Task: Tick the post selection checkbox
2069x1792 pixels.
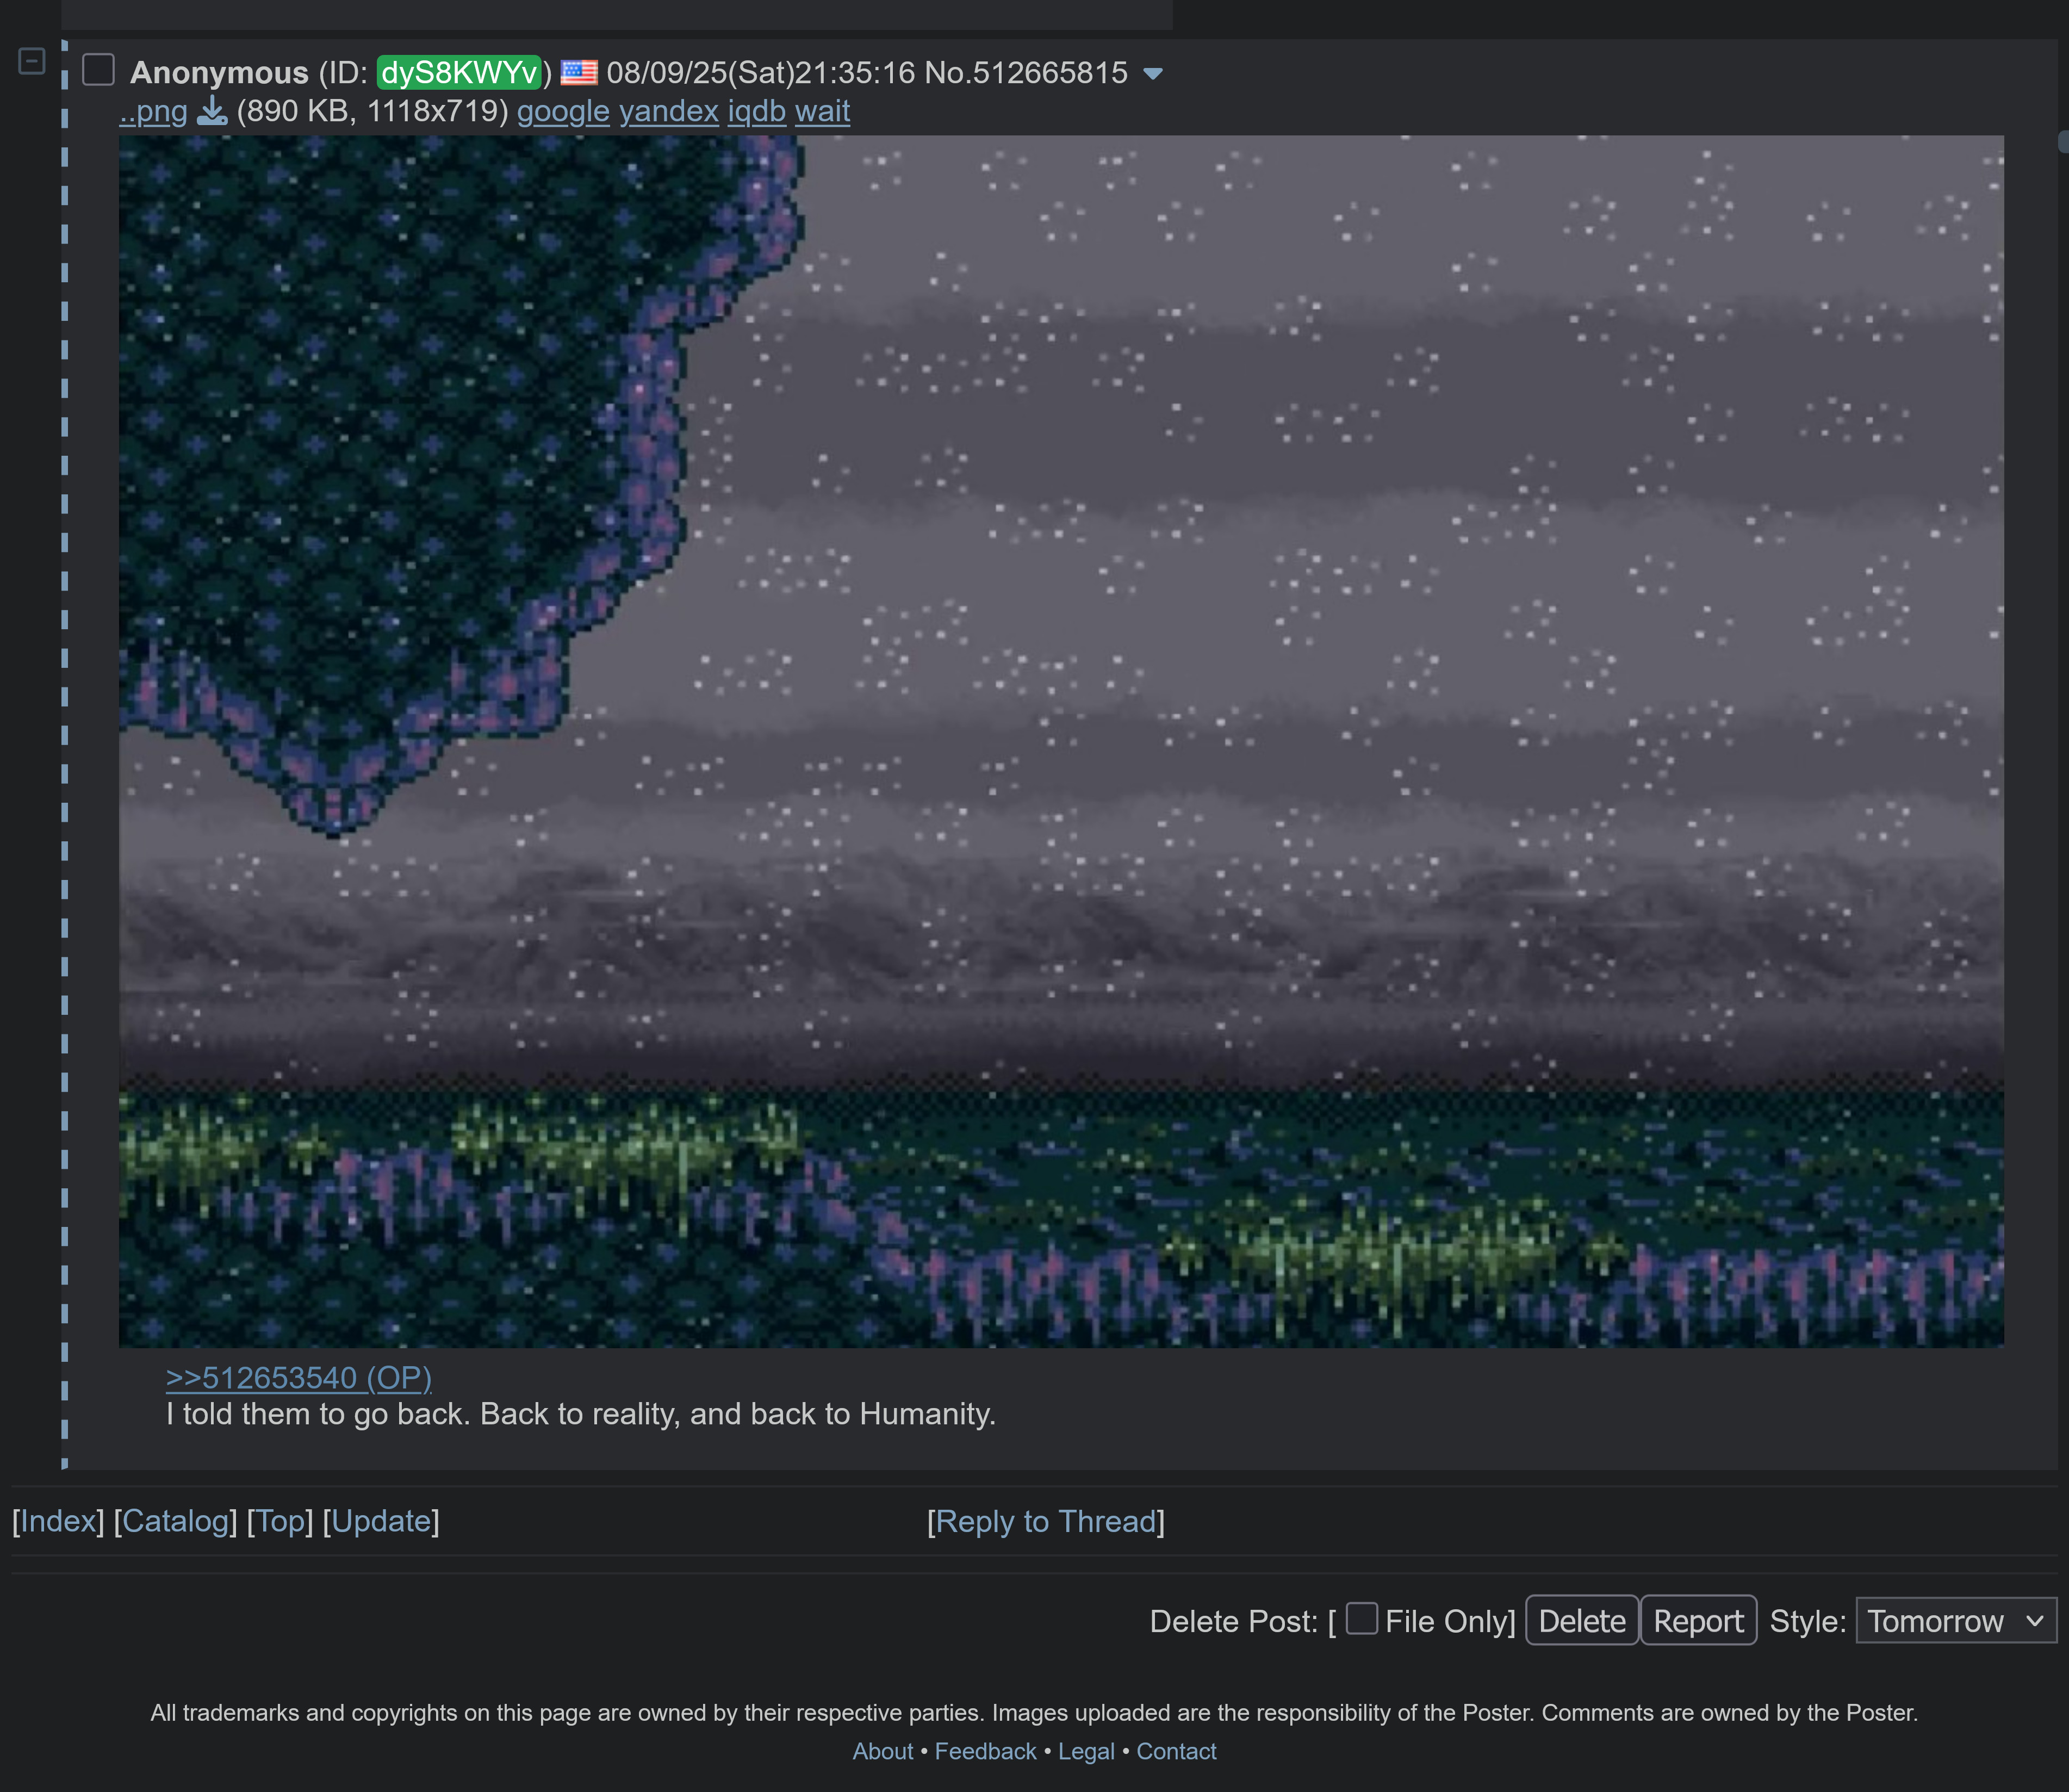Action: click(98, 70)
